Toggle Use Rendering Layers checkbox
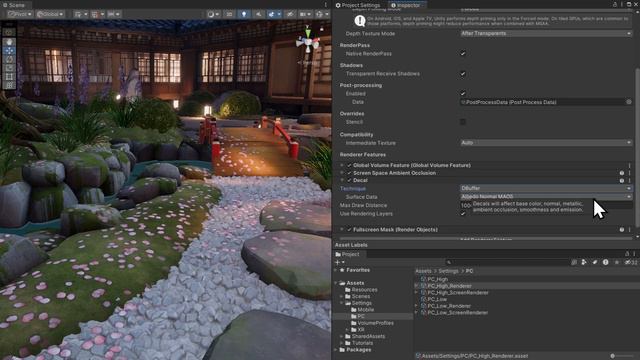 tap(463, 214)
